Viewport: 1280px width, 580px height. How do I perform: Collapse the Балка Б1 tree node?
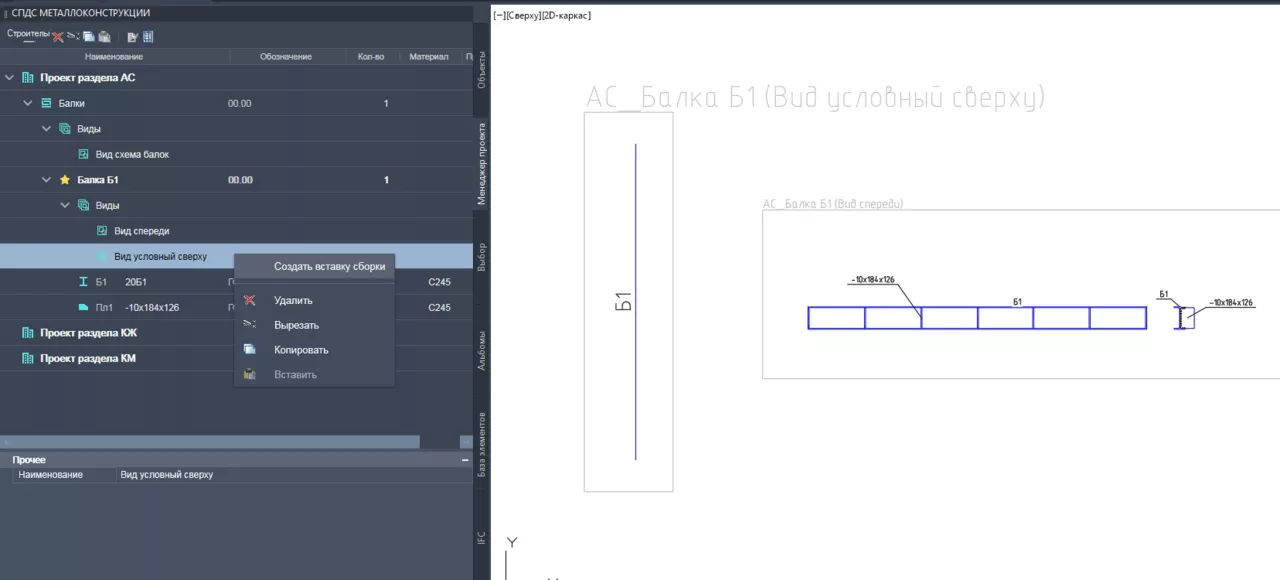point(46,180)
